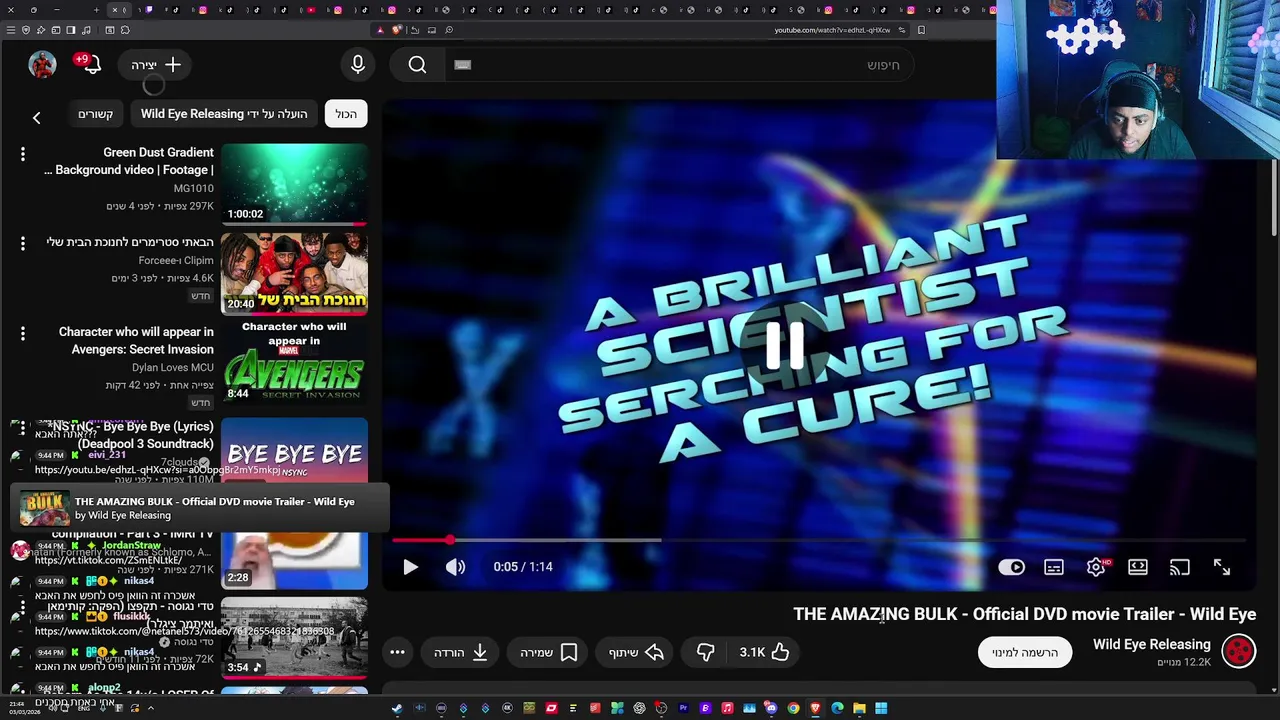Click 'Dylan Loves MCU' channel name
Screen dimensions: 1280x720
173,367
